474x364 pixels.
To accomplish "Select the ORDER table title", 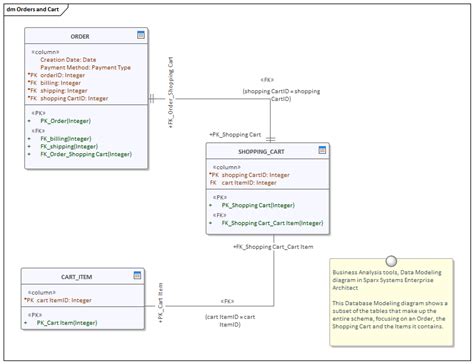I will [80, 36].
